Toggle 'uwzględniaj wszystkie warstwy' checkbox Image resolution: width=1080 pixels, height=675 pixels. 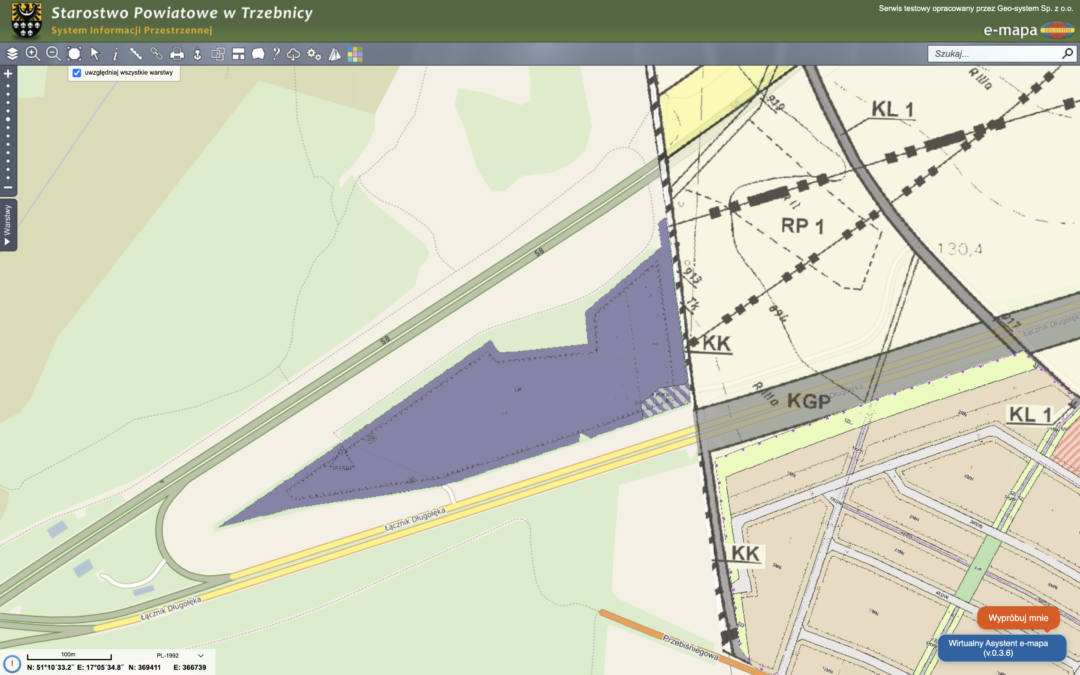[x=77, y=73]
